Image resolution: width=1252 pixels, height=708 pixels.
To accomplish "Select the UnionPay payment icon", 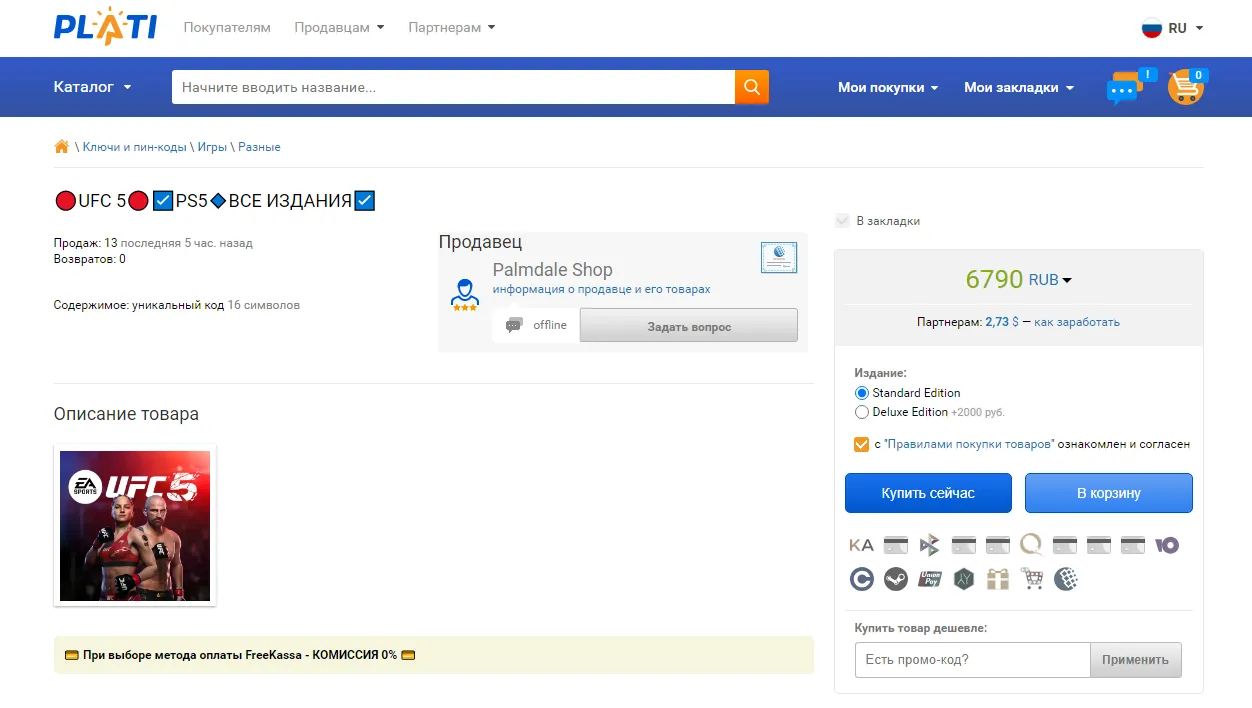I will pyautogui.click(x=930, y=579).
